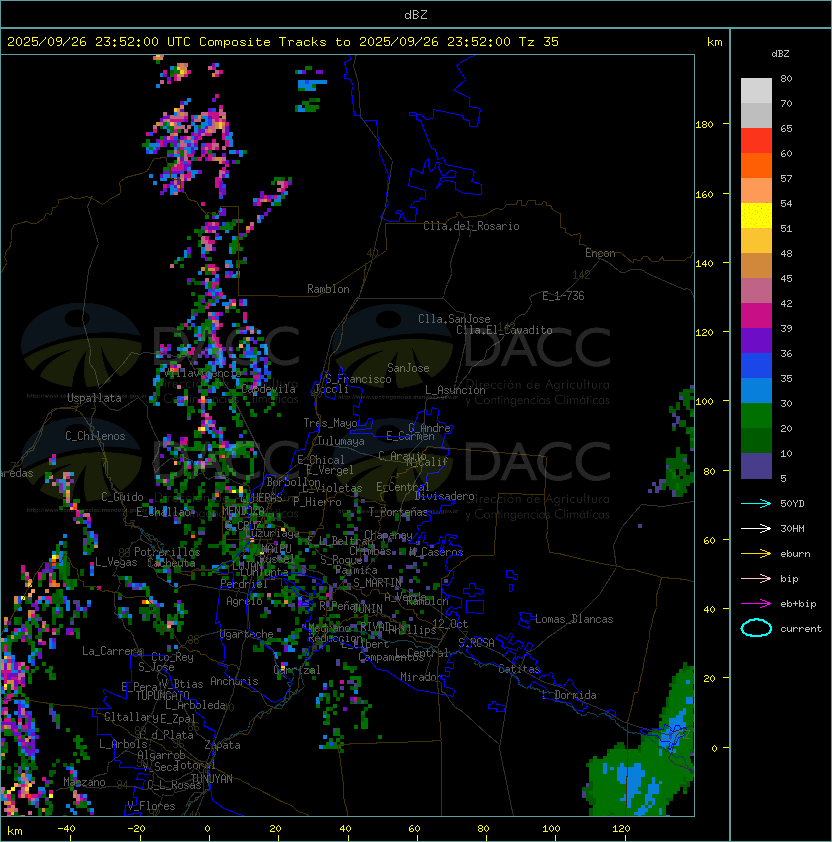This screenshot has height=842, width=832.
Task: Click the magenta eb+bip arrow in legend
Action: click(756, 604)
